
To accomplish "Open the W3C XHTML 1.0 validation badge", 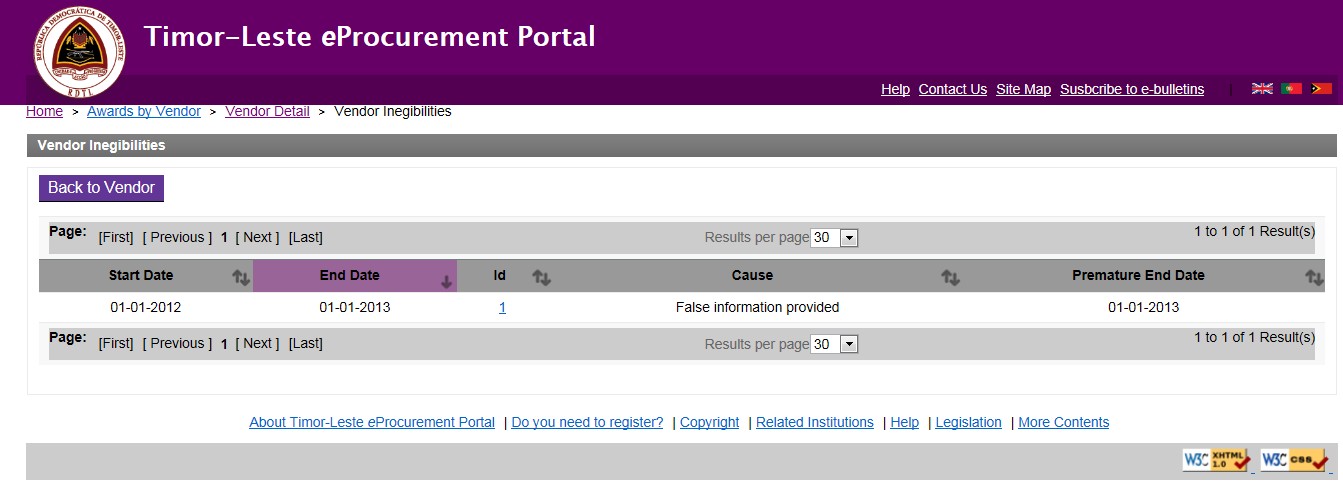I will [x=1216, y=460].
